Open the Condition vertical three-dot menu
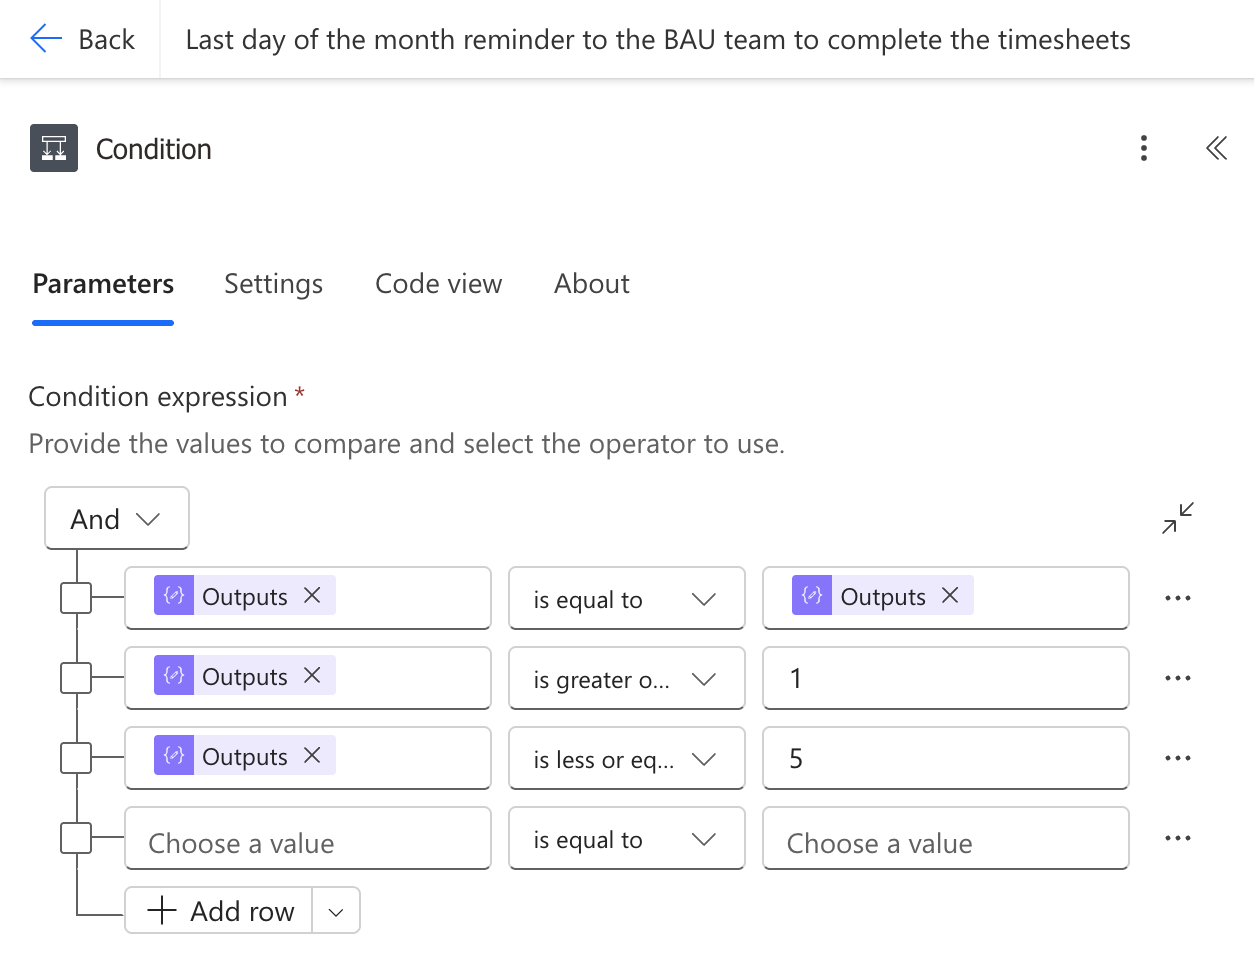 click(x=1144, y=149)
